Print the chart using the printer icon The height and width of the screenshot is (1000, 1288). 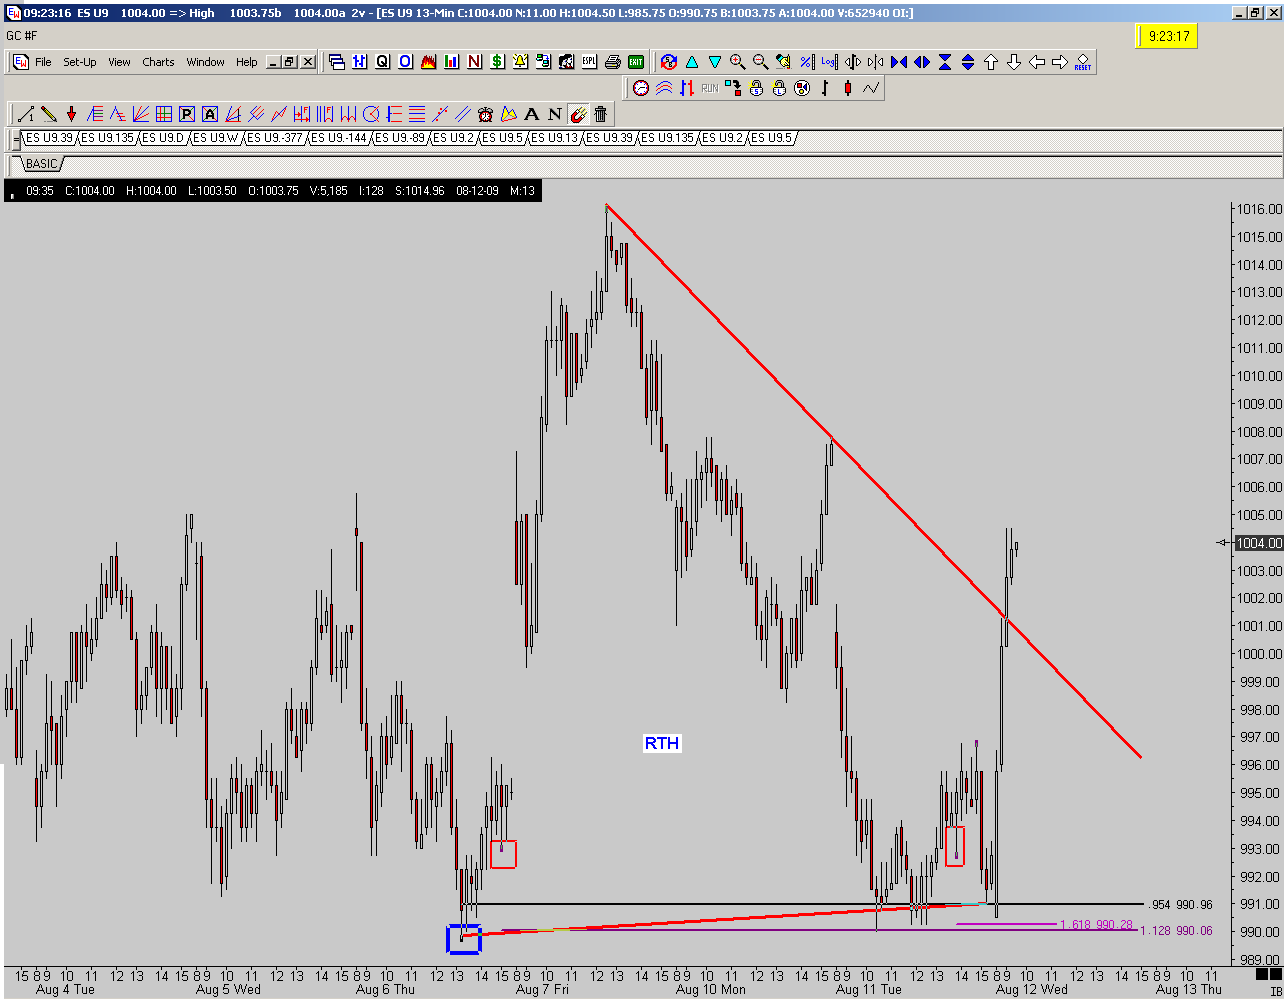613,62
